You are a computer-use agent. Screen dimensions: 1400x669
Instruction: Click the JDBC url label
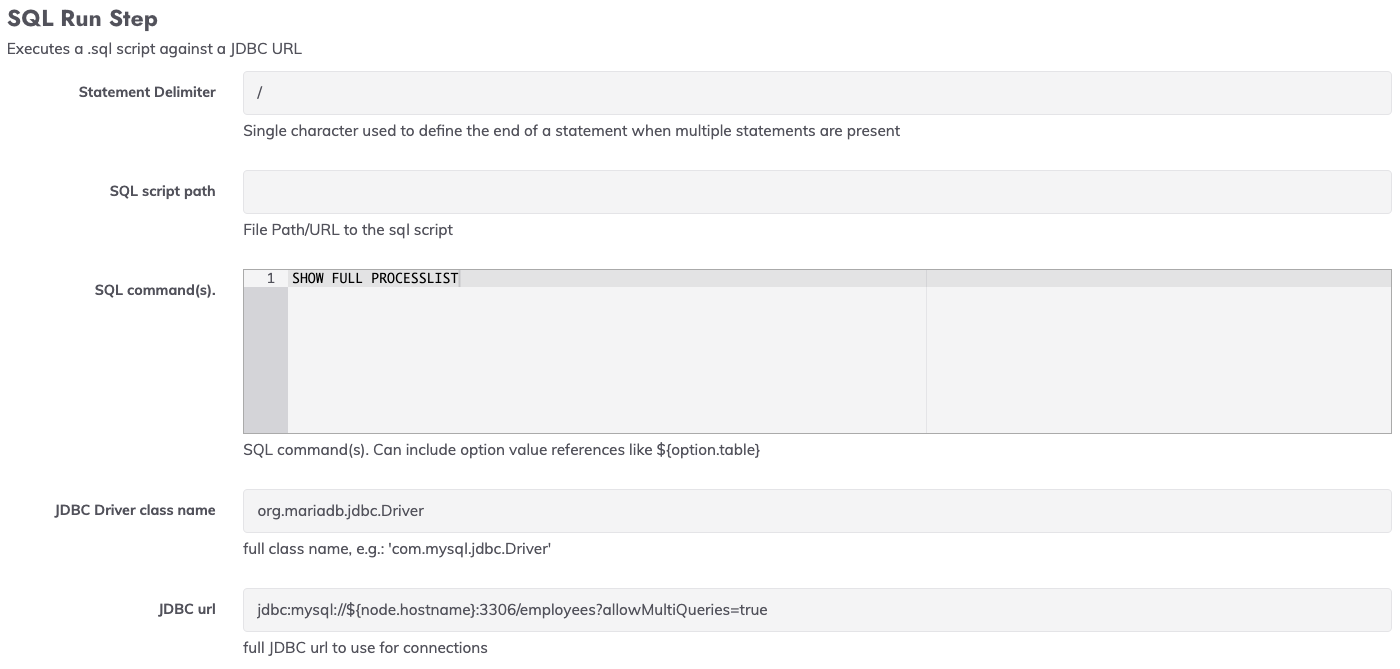[x=187, y=609]
